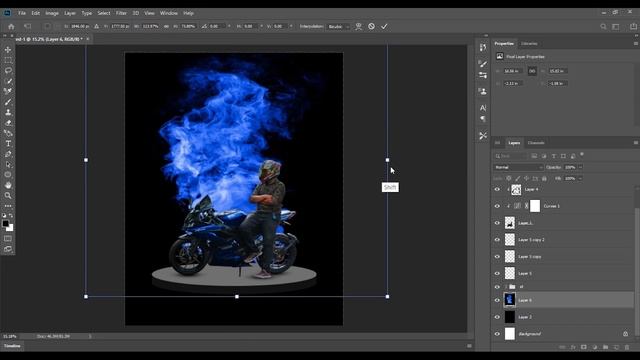
Task: Open the Image menu
Action: click(x=52, y=13)
